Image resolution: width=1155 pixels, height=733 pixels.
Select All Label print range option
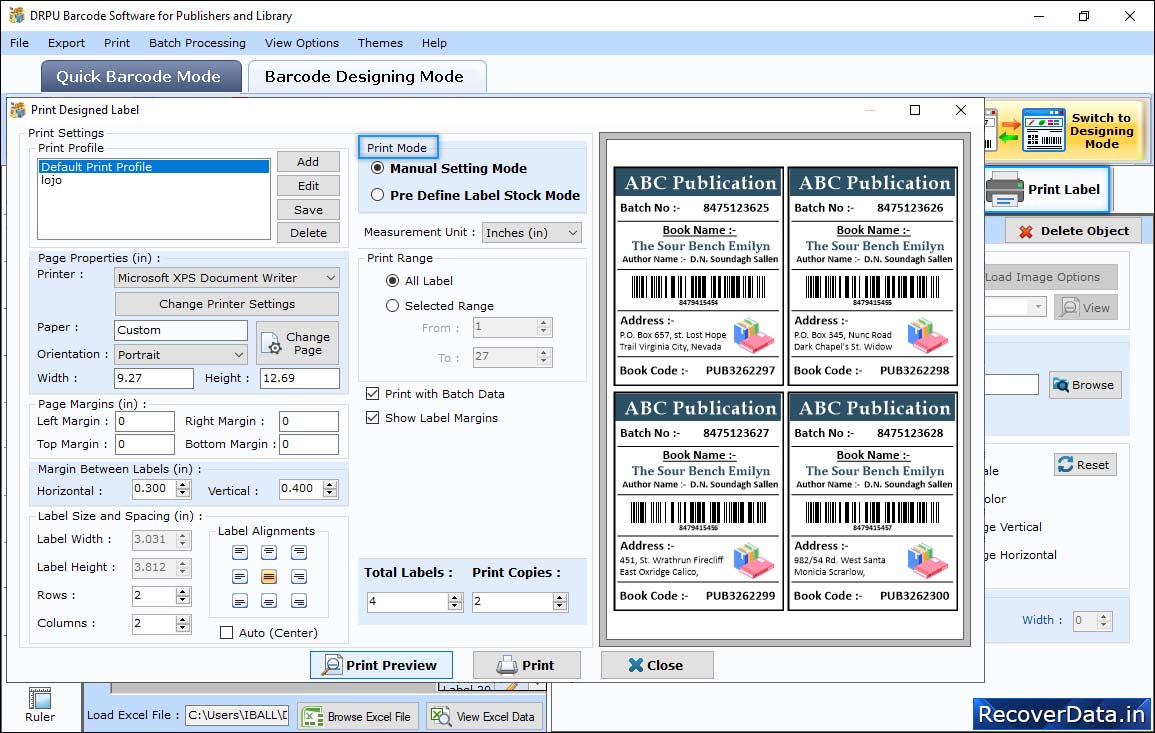coord(393,281)
